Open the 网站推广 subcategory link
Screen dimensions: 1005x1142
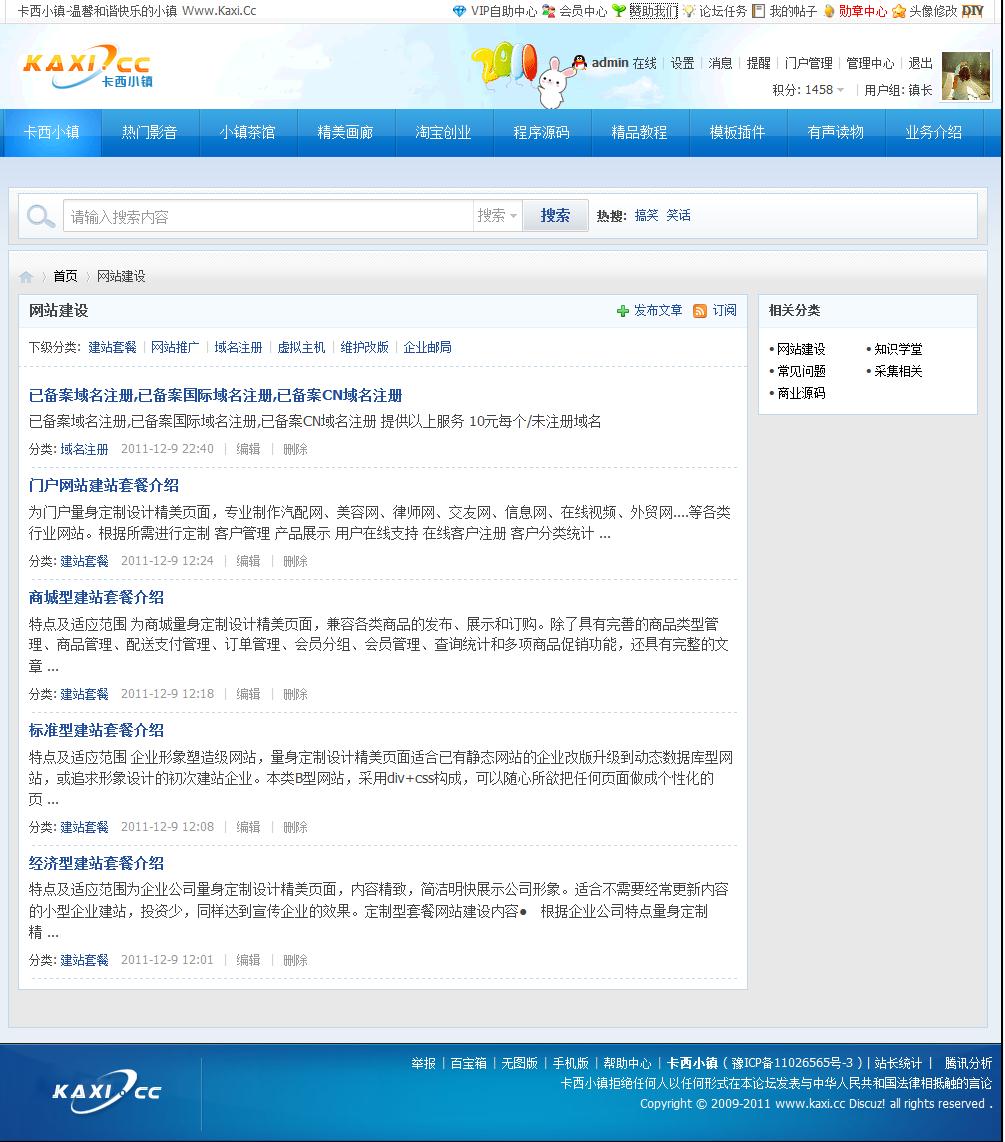(175, 347)
